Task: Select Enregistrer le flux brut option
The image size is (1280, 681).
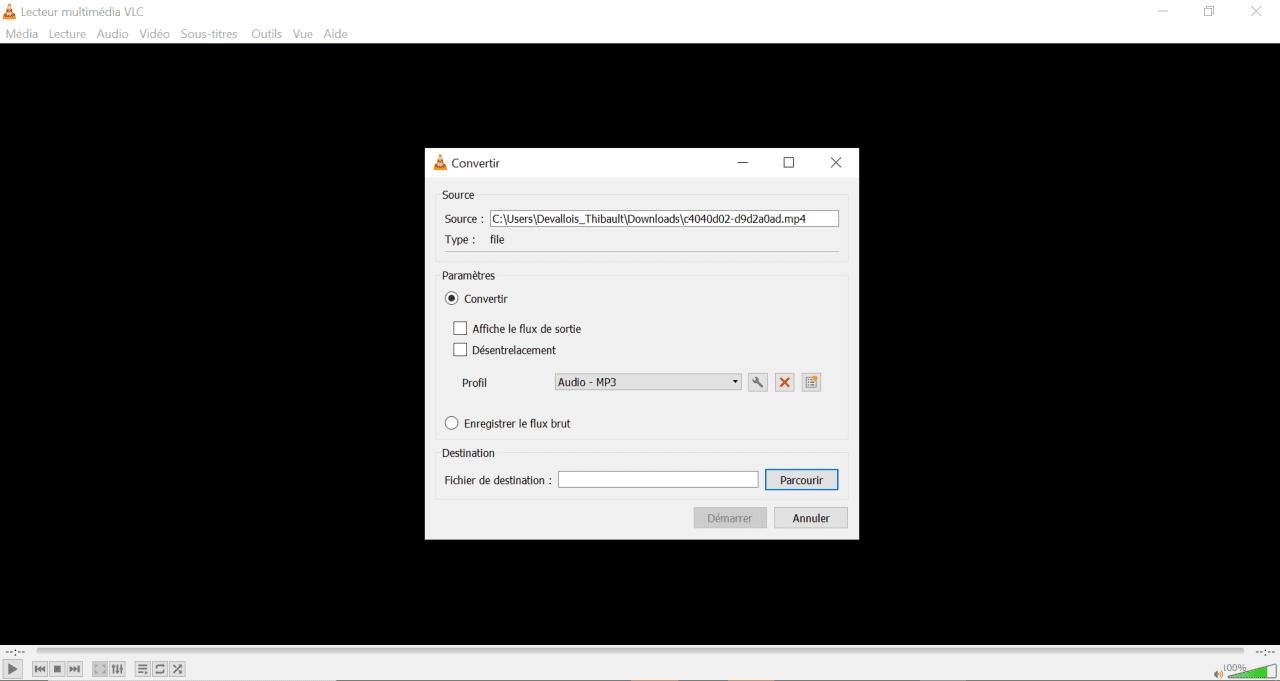Action: (452, 423)
